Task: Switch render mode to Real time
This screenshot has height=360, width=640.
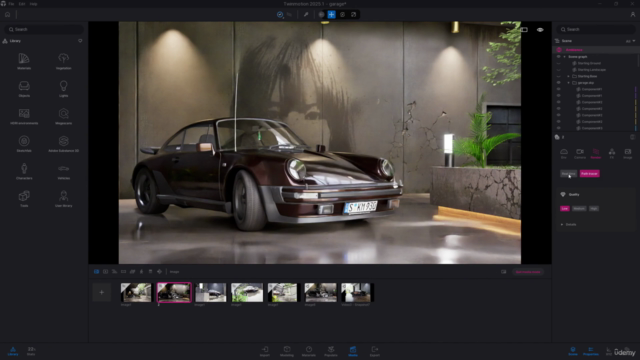Action: coord(568,173)
